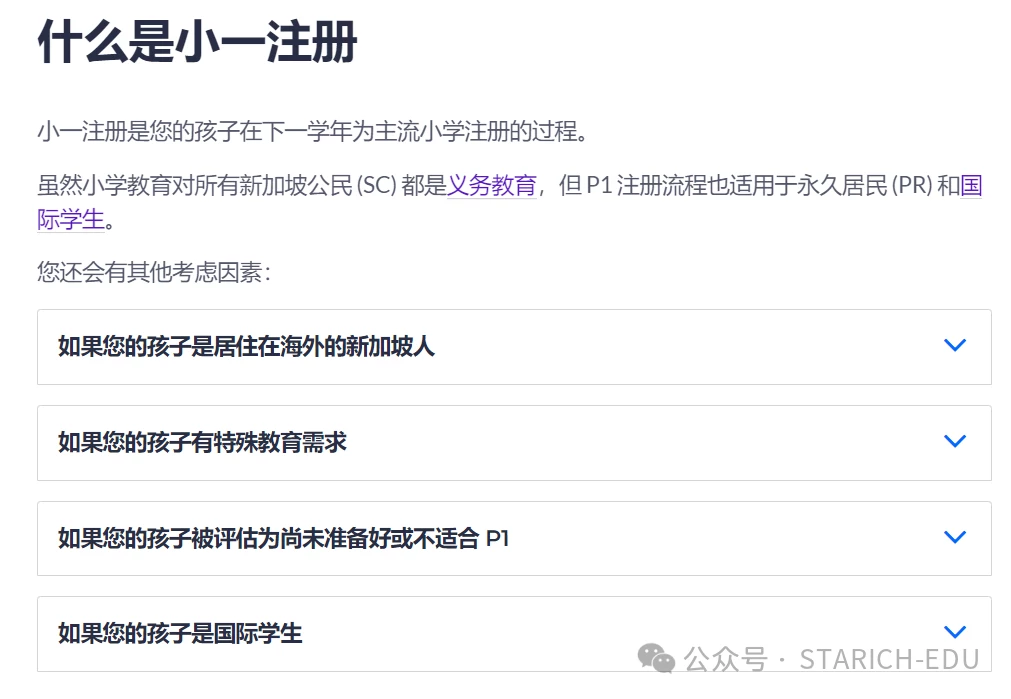Click chevron icon beside 特殊教育需求 row
This screenshot has height=699, width=1011.
coord(954,441)
